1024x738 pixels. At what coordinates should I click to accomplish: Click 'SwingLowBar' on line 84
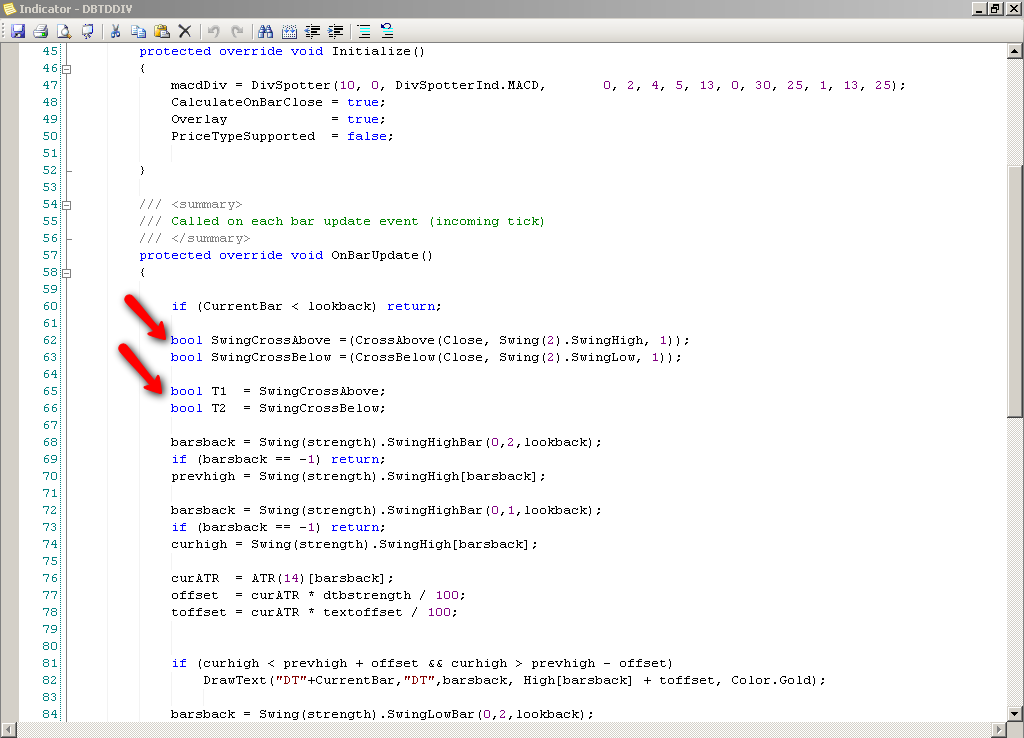(431, 713)
